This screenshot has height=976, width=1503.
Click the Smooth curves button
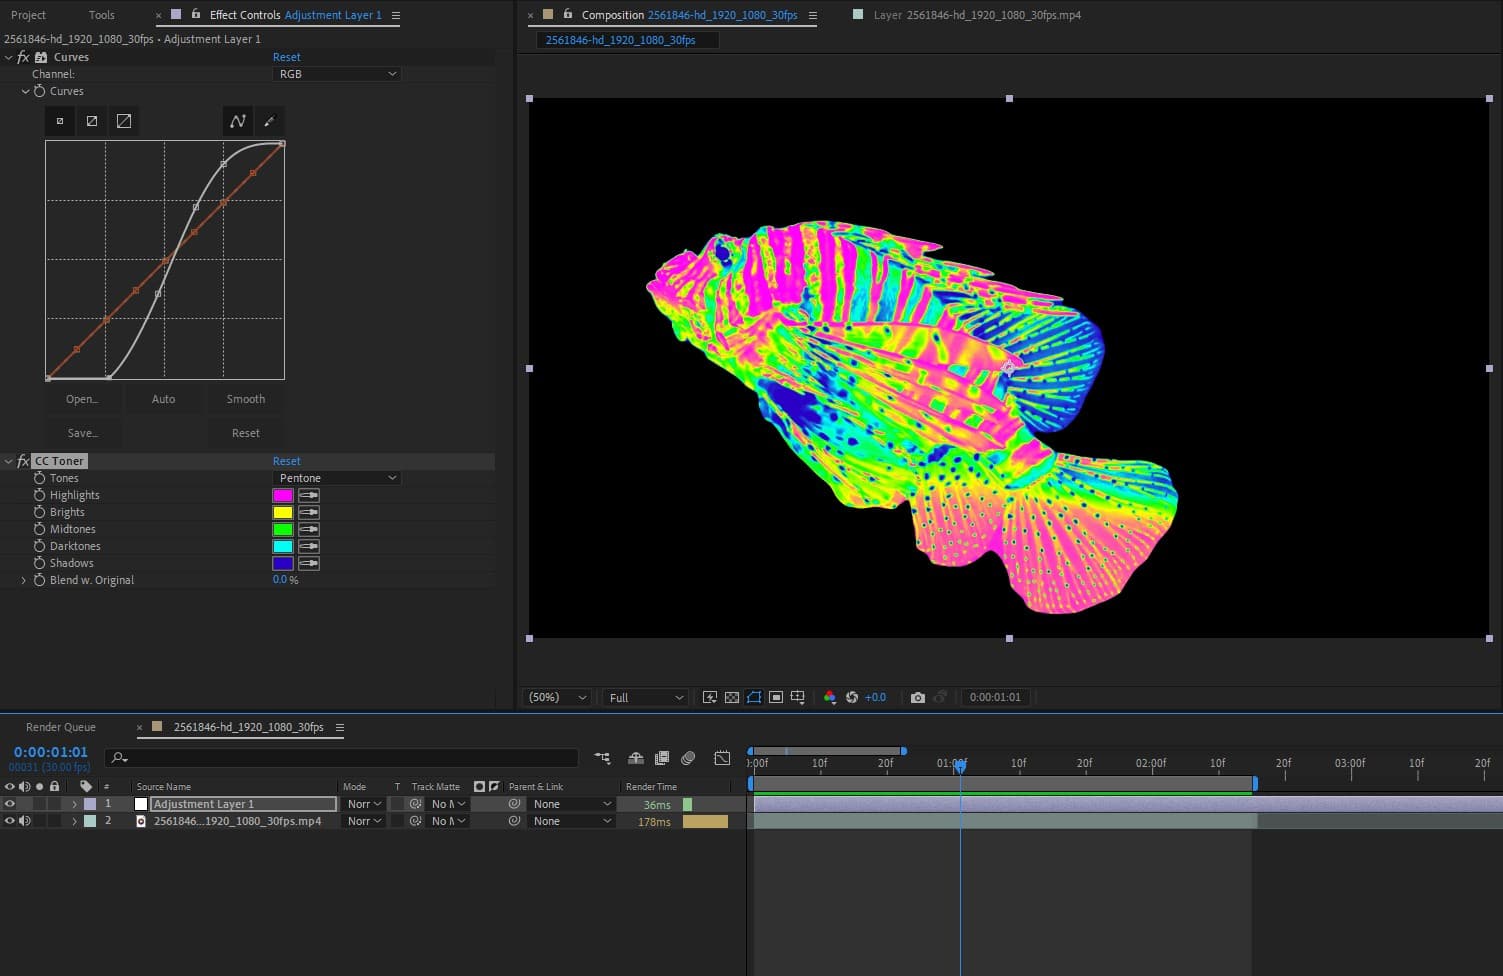pos(246,399)
